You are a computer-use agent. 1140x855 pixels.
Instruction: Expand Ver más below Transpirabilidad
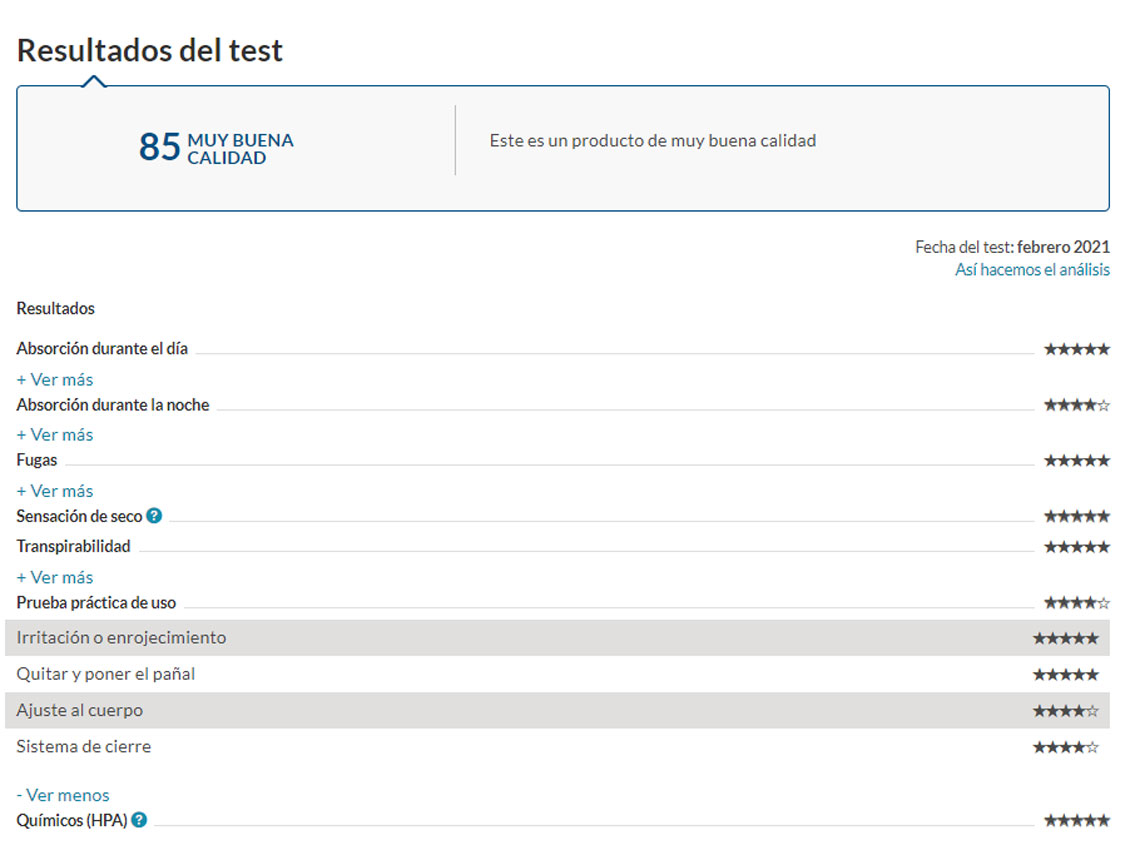click(55, 577)
